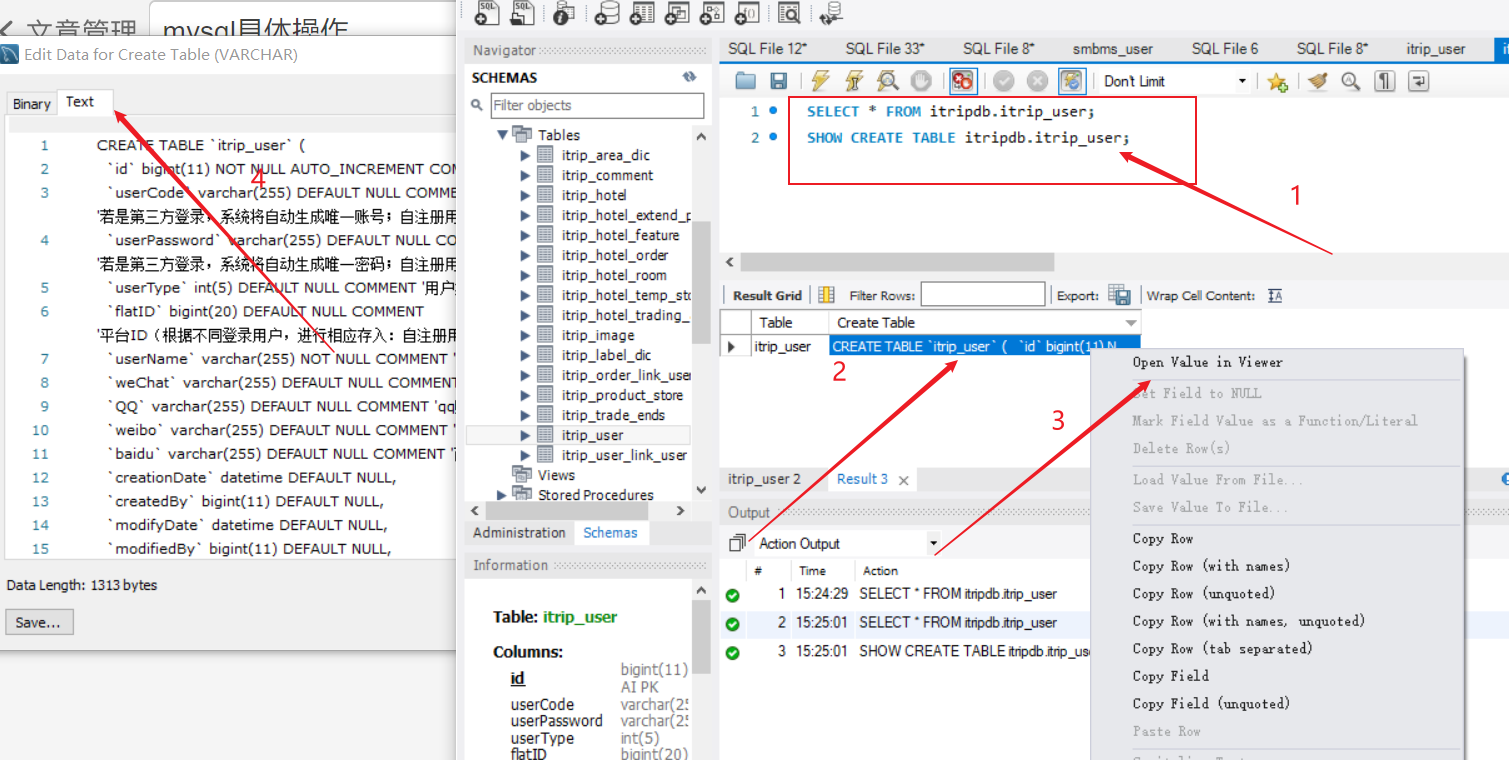
Task: Export the result grid using the Export icon
Action: click(x=1120, y=295)
